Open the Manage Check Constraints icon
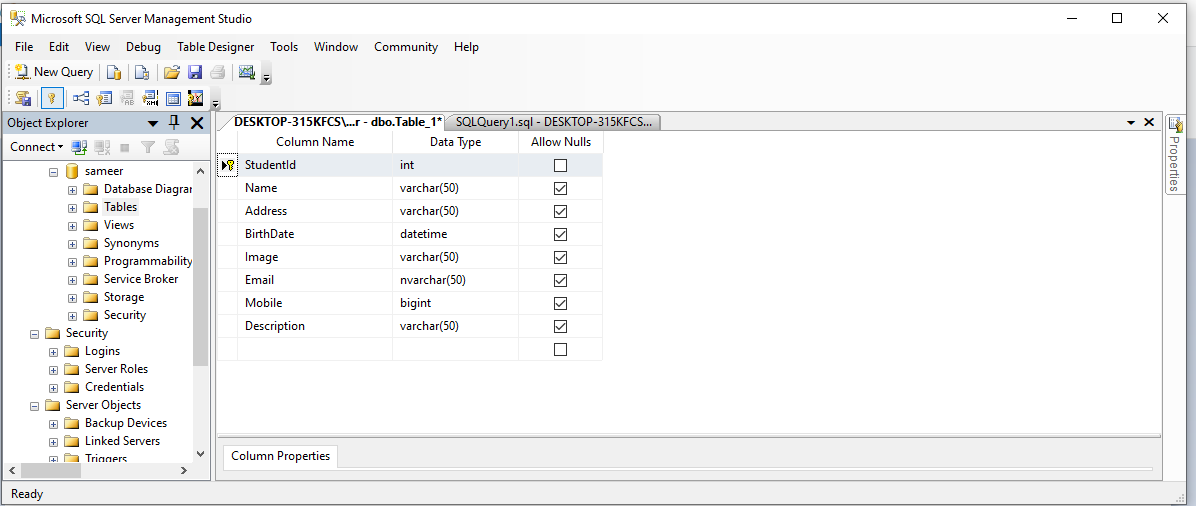This screenshot has width=1196, height=506. [x=173, y=98]
